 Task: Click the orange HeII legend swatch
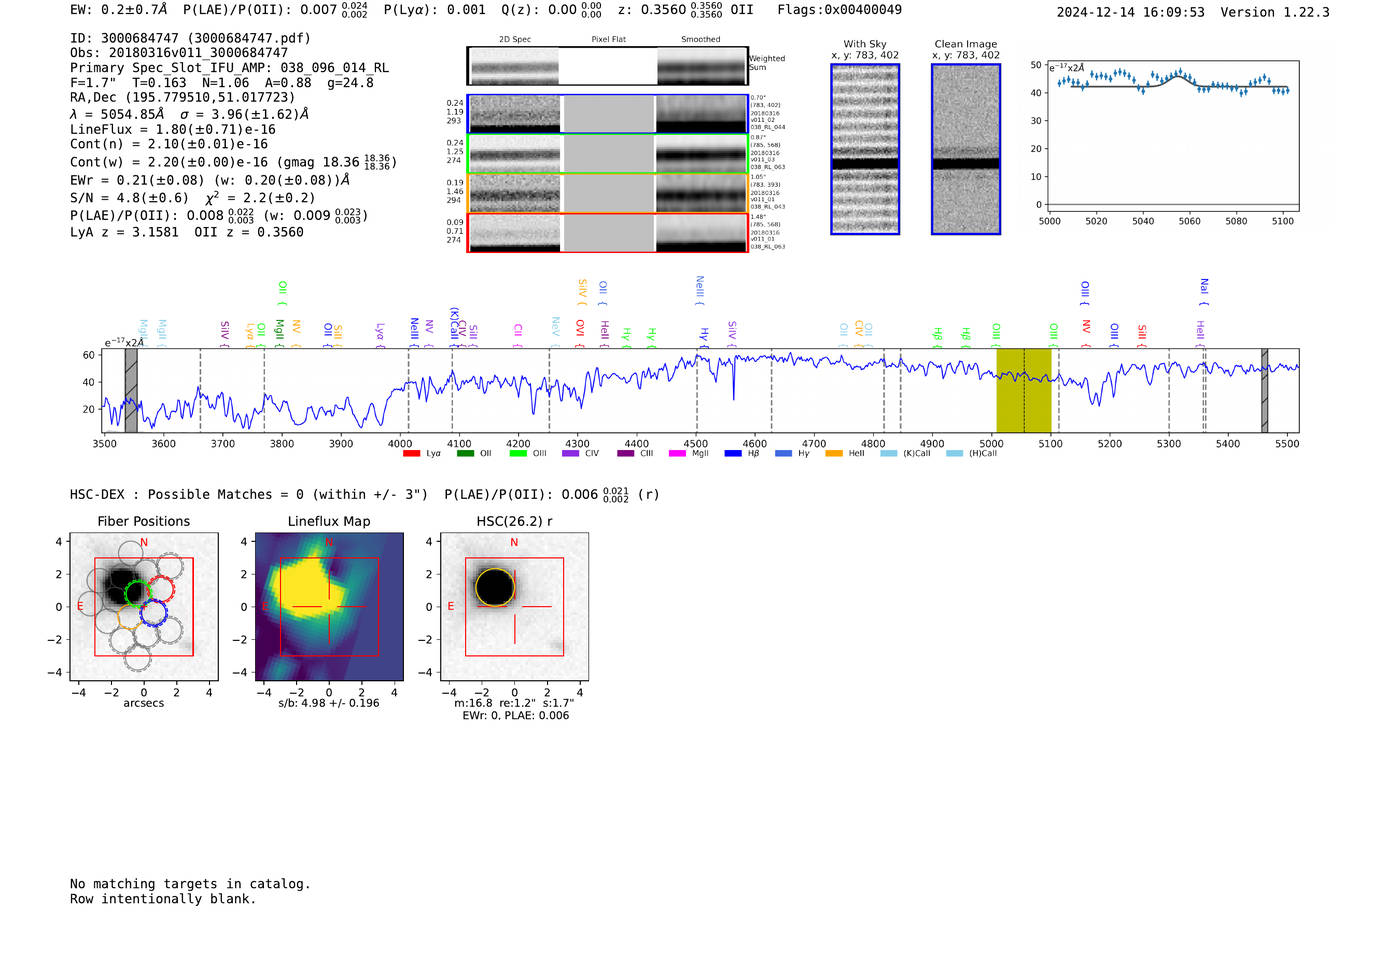(834, 454)
